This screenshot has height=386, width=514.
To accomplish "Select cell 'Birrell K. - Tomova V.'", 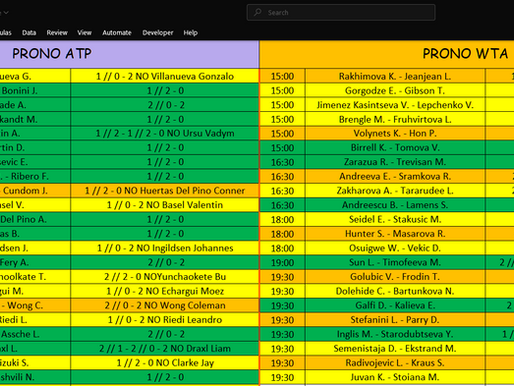I will tap(395, 148).
